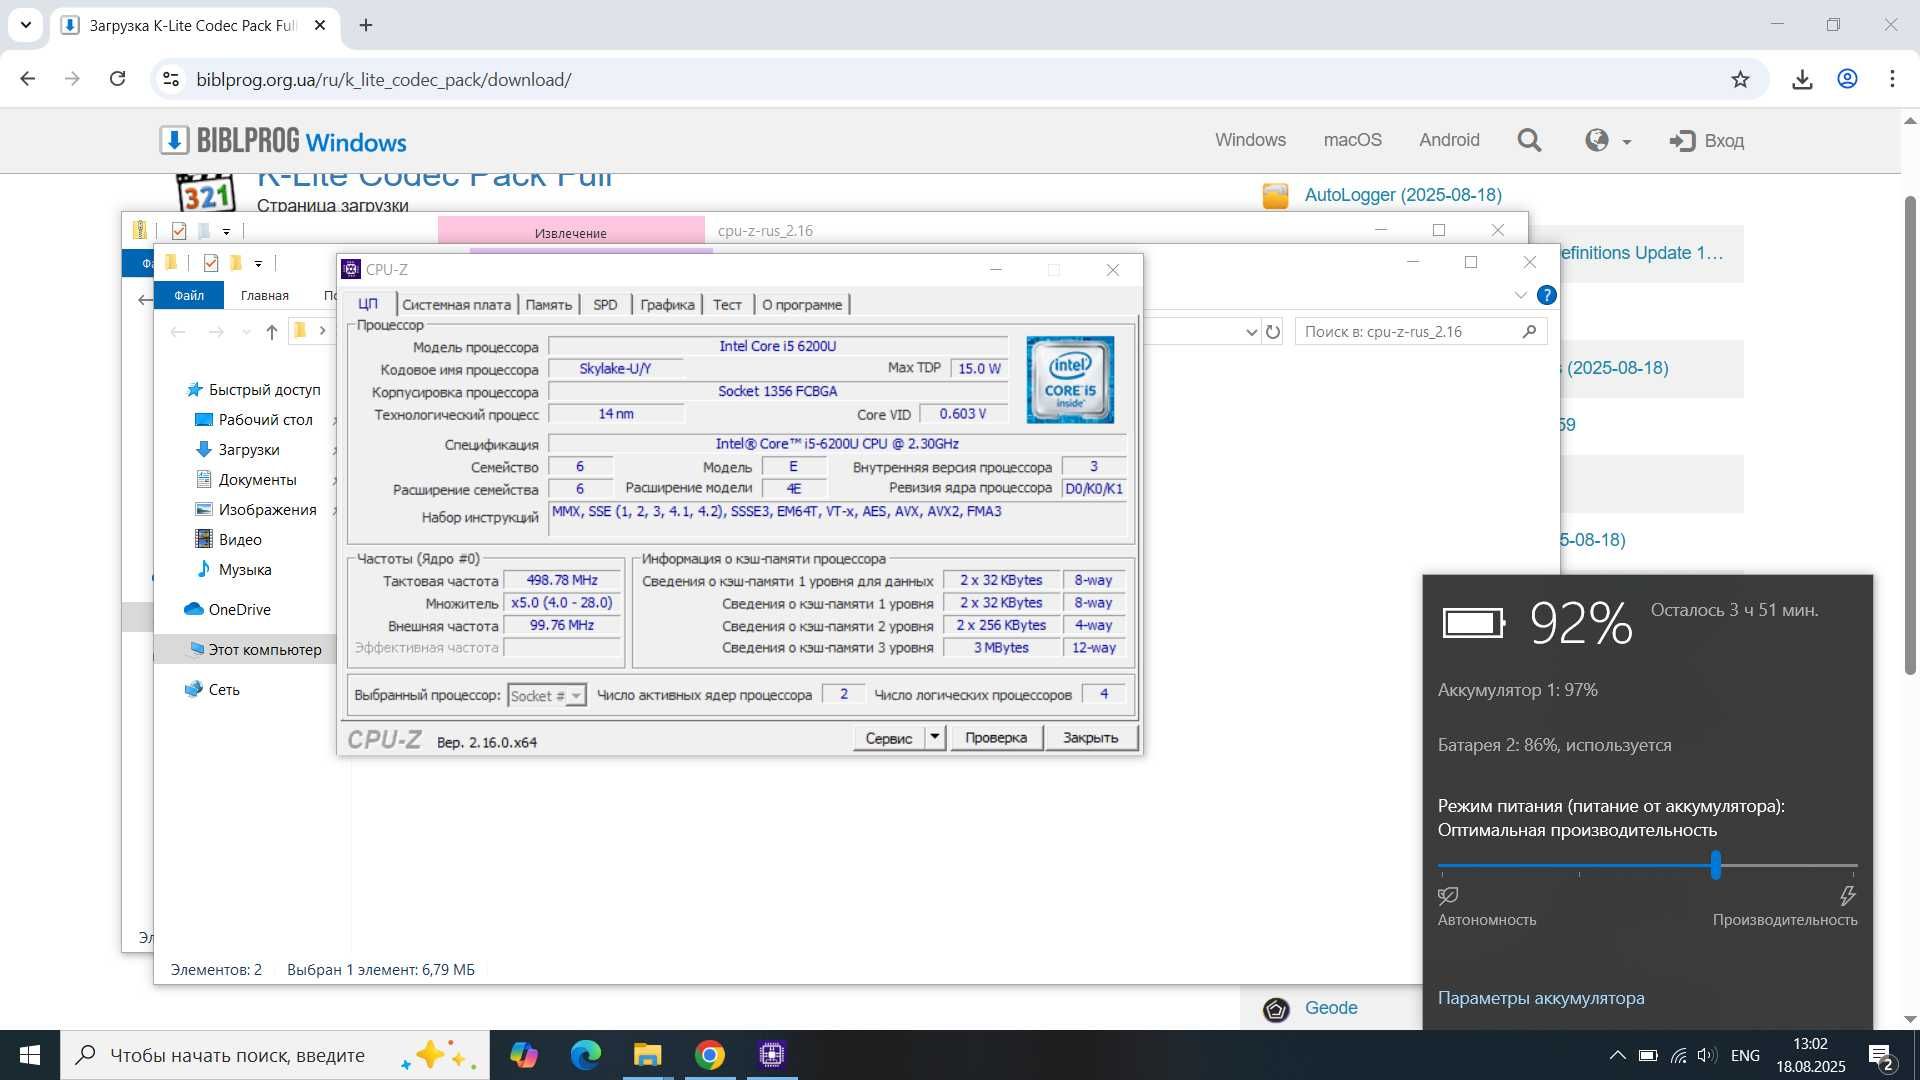Click battery saver leaf icon
The height and width of the screenshot is (1080, 1920).
pyautogui.click(x=1448, y=895)
